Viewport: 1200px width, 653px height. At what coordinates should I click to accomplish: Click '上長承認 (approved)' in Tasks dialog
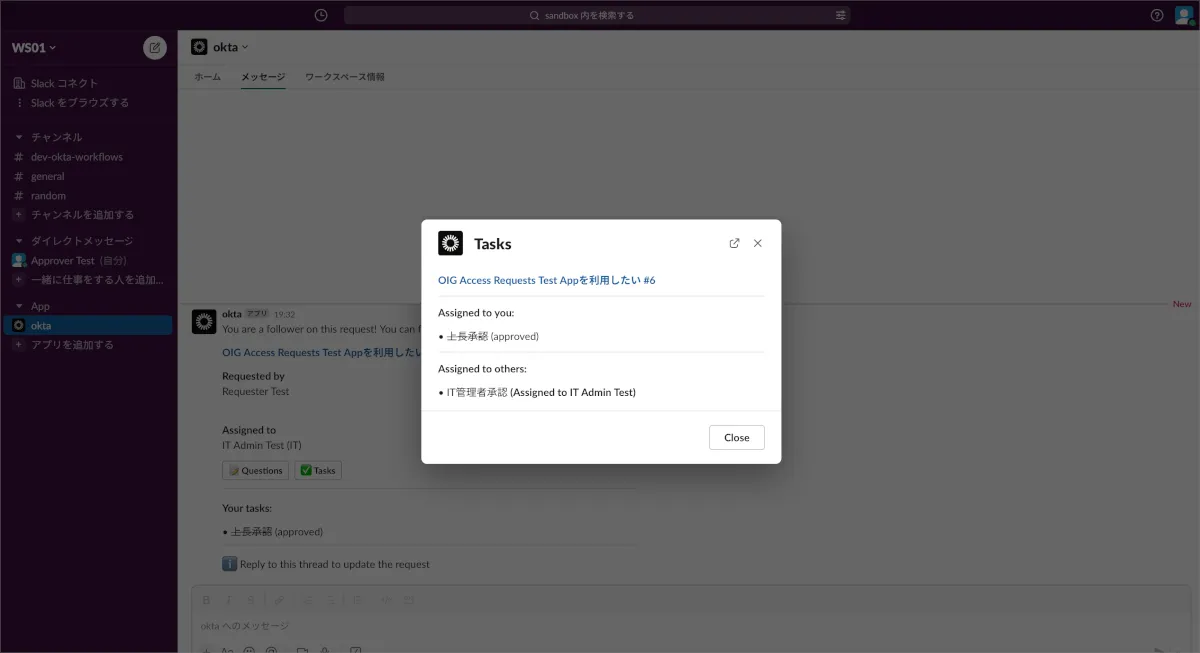click(493, 337)
